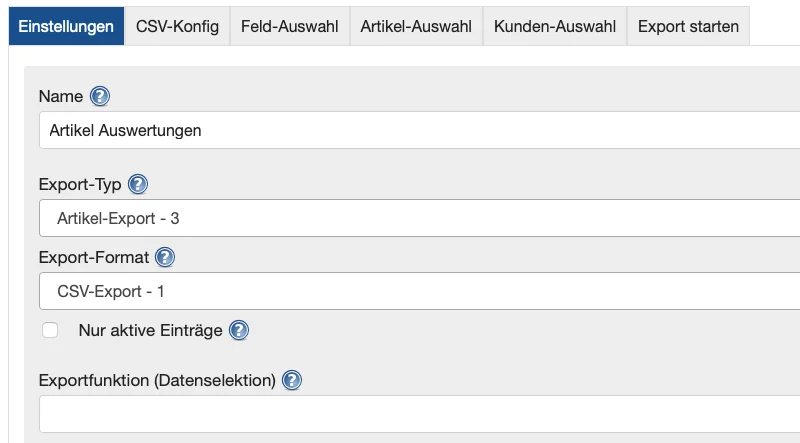Switch to the CSV-Konfig tab
This screenshot has width=800, height=443.
pos(177,27)
